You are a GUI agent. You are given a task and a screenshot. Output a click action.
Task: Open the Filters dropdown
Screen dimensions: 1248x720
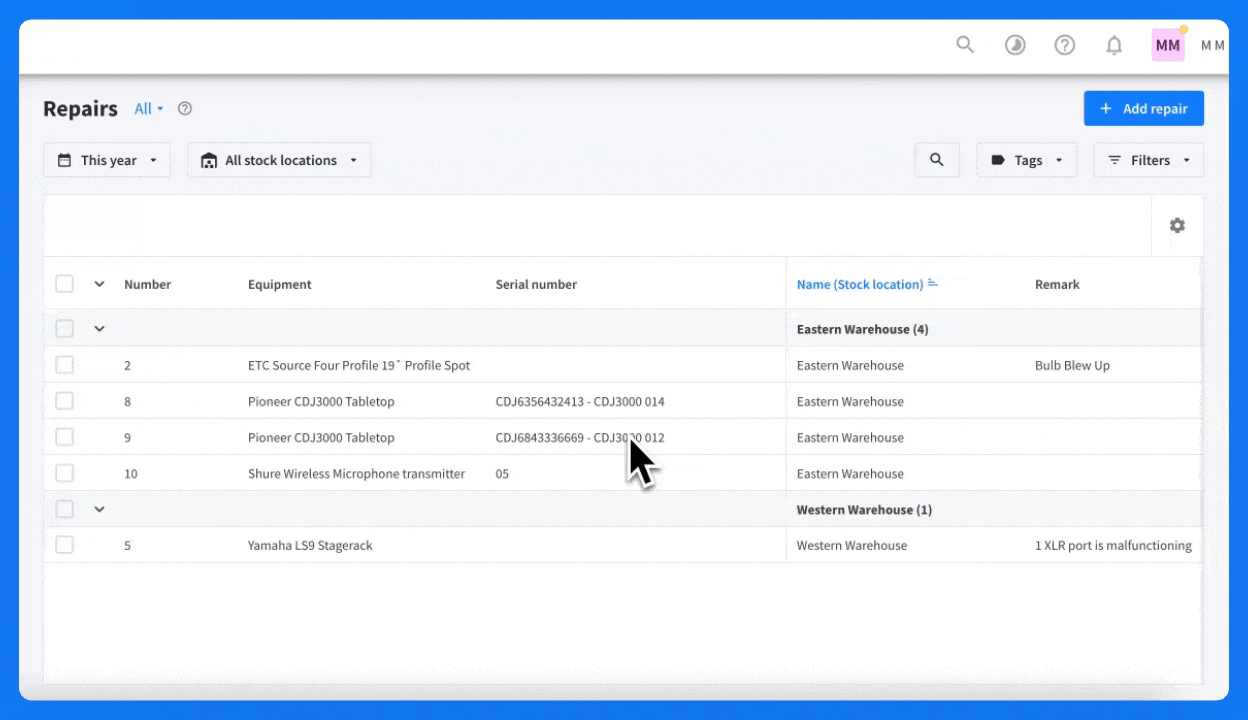click(1149, 160)
